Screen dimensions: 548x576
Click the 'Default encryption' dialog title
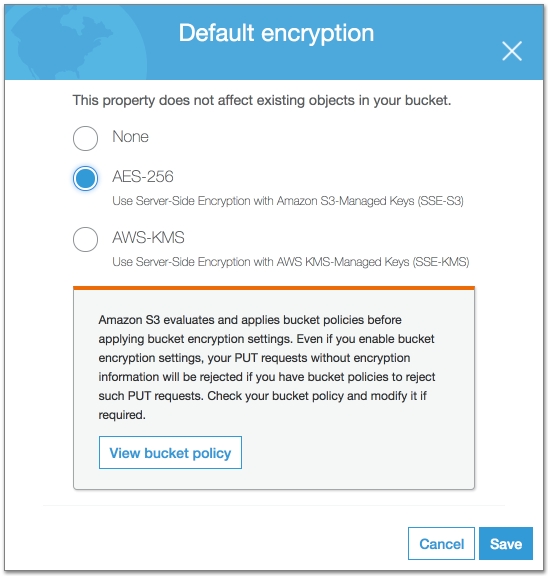pos(276,33)
